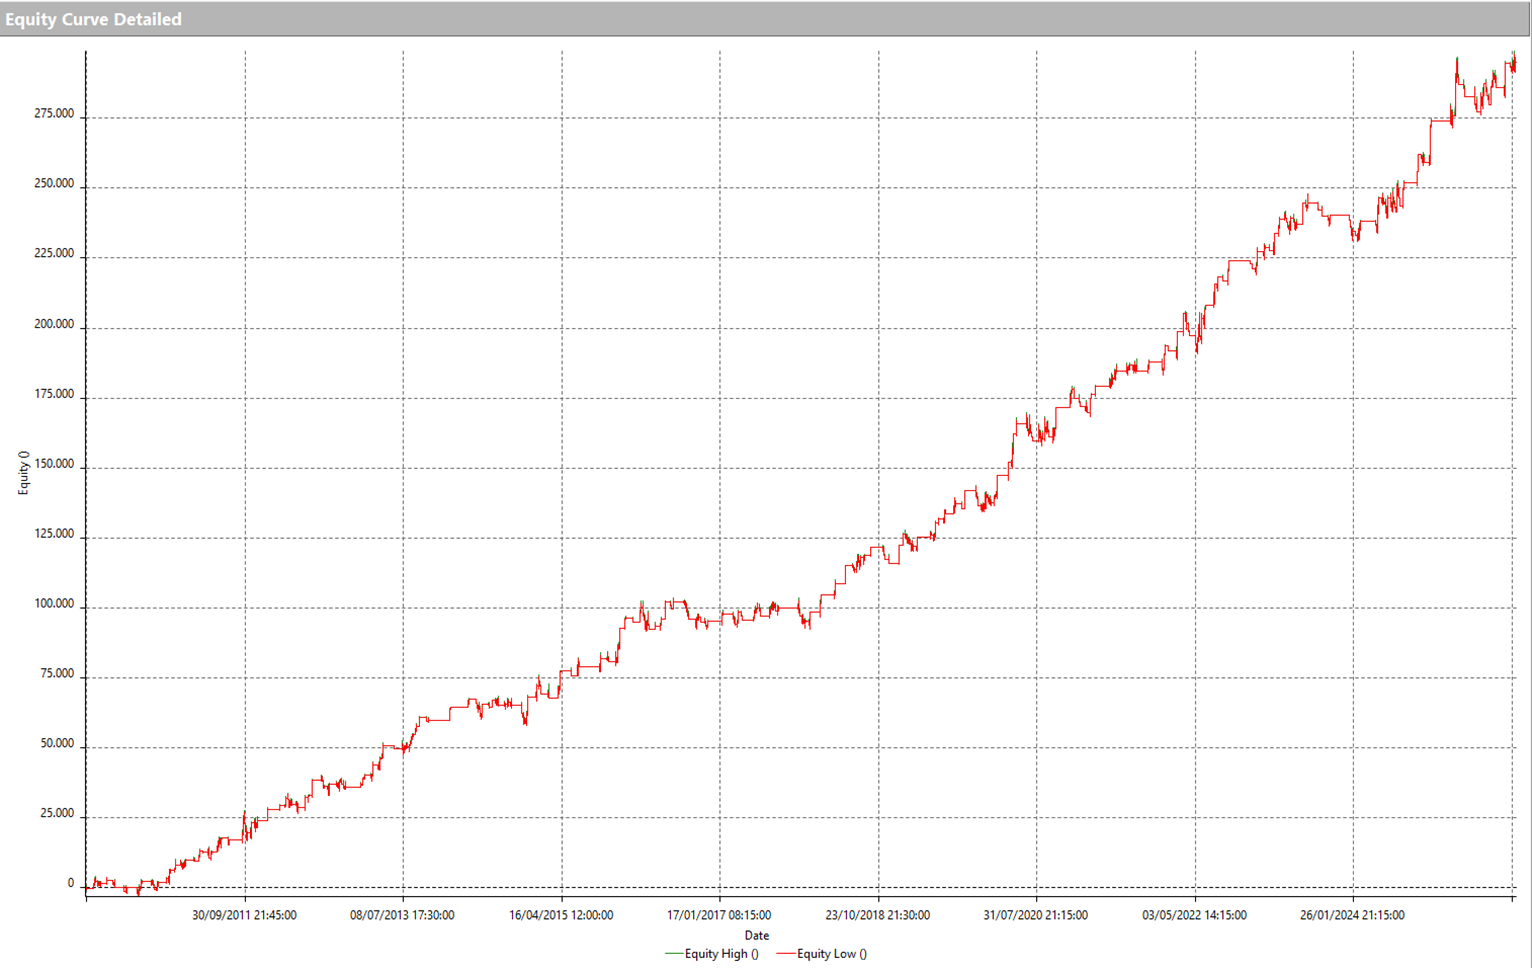Screen dimensions: 1532x968
Task: Click the 275.000 value on the equity axis
Action: pyautogui.click(x=54, y=114)
